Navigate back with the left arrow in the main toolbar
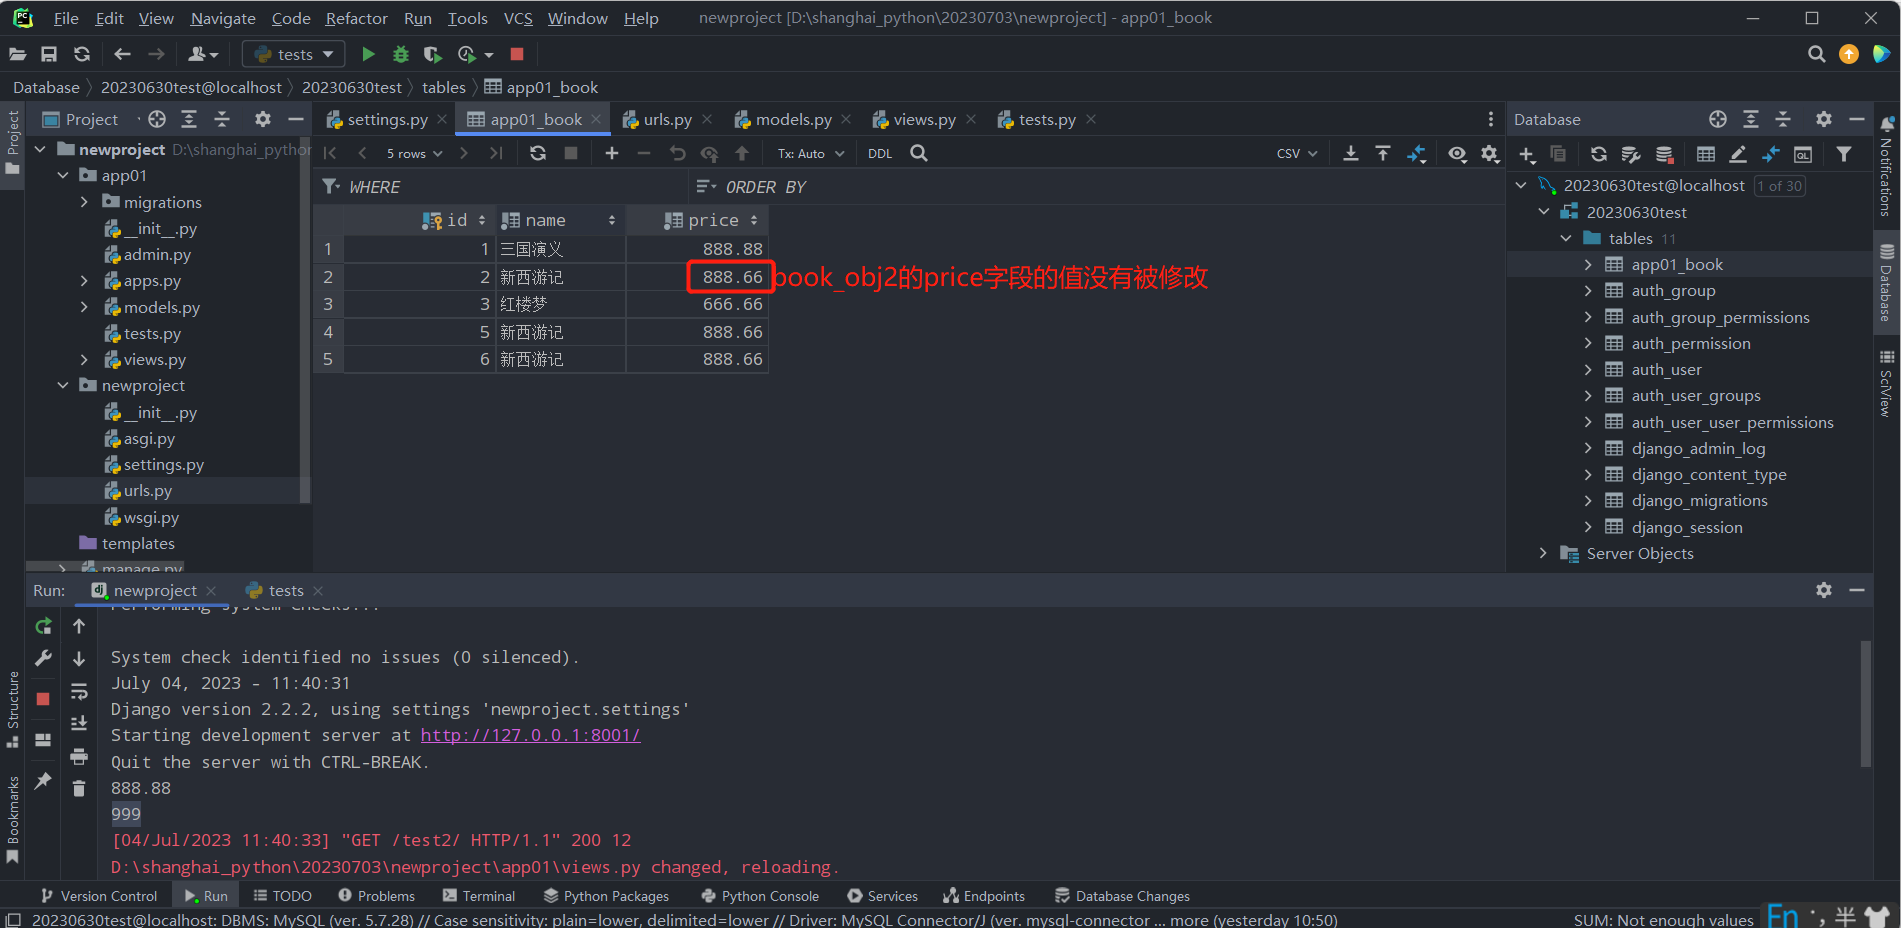This screenshot has height=928, width=1901. click(122, 54)
